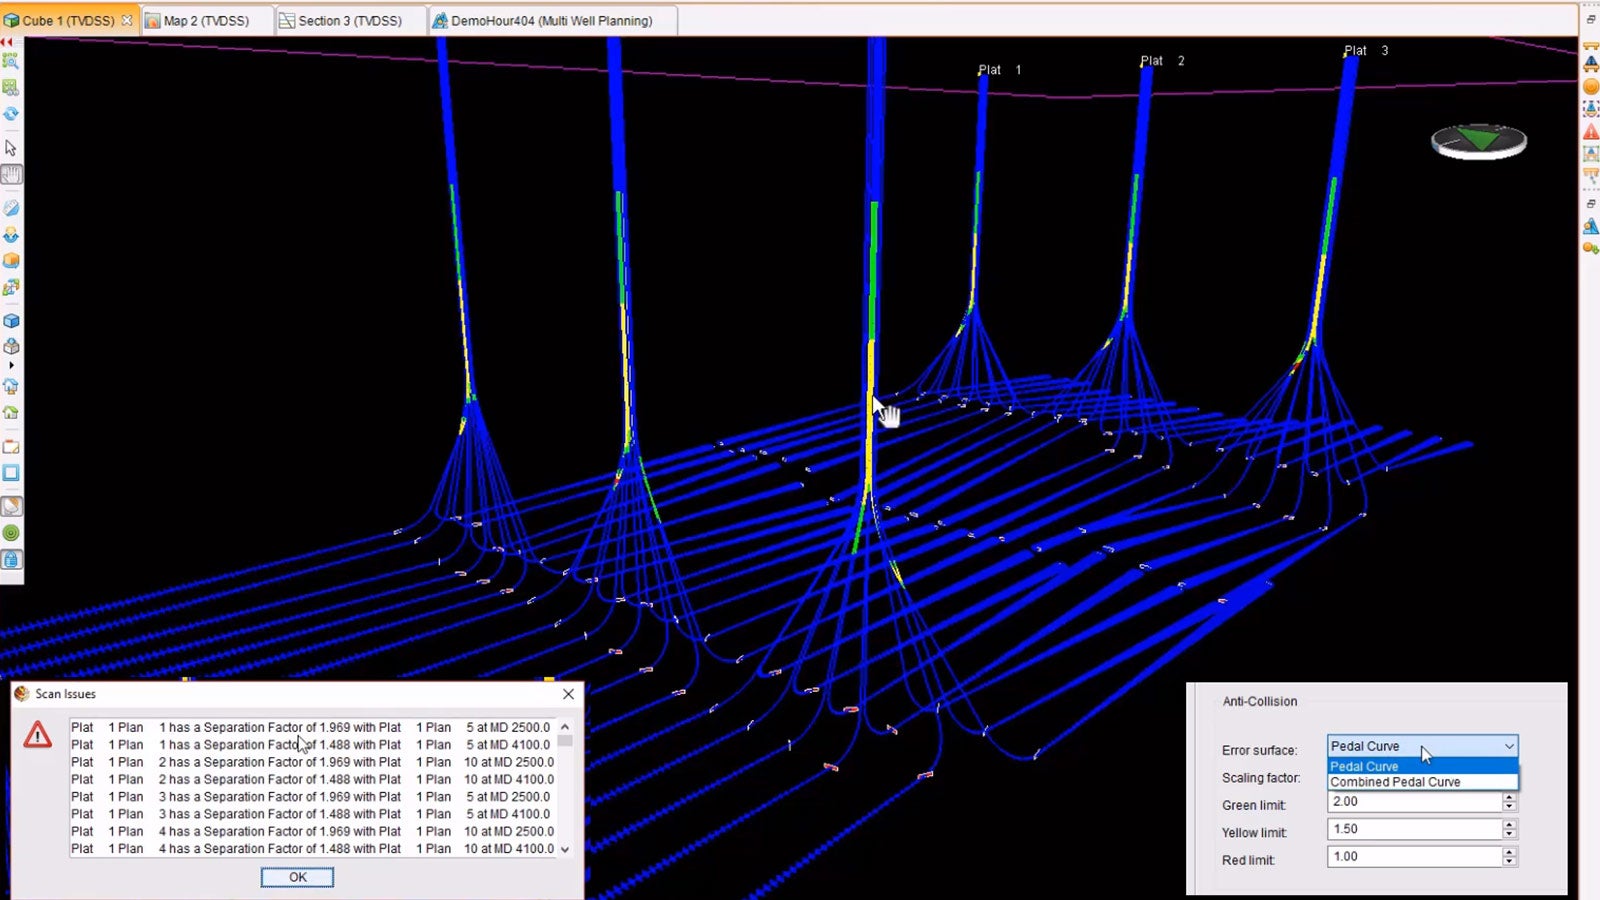Decrease the Green limit with down stepper
Image resolution: width=1600 pixels, height=900 pixels.
[1510, 806]
